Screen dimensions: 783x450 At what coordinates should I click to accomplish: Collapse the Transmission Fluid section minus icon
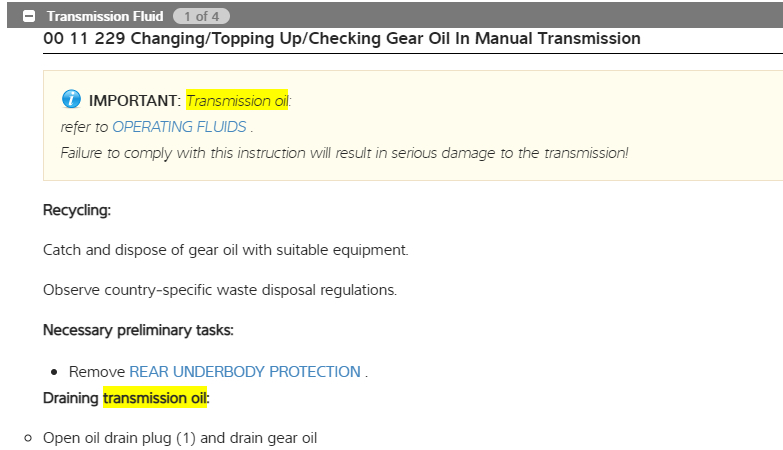point(29,16)
